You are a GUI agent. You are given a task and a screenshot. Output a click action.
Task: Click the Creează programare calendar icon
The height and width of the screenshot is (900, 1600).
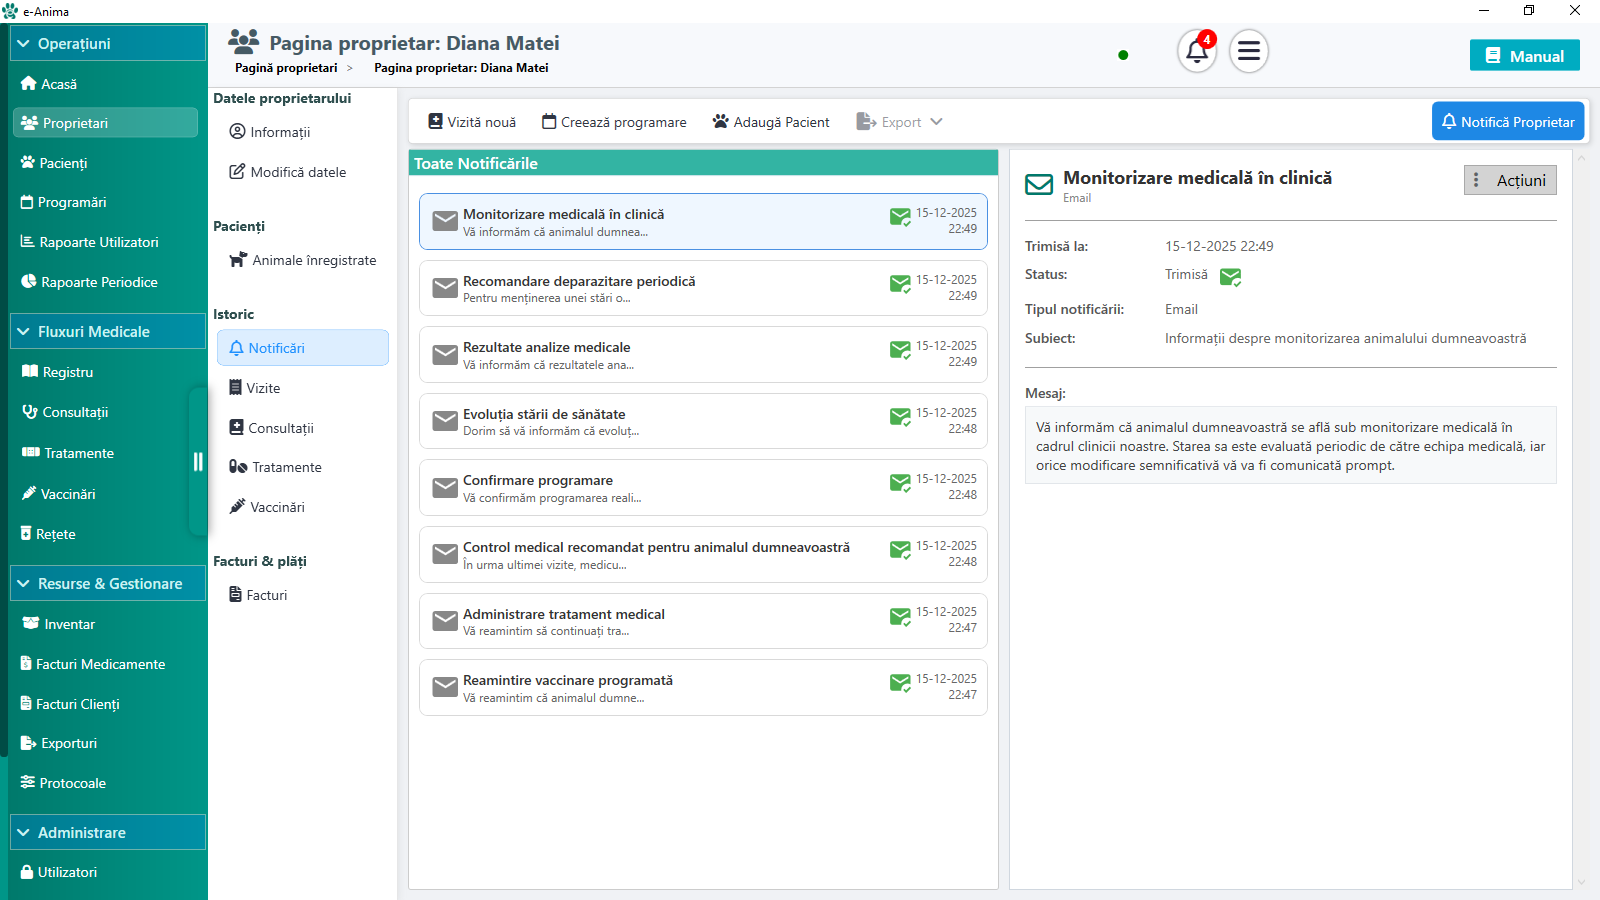tap(549, 122)
